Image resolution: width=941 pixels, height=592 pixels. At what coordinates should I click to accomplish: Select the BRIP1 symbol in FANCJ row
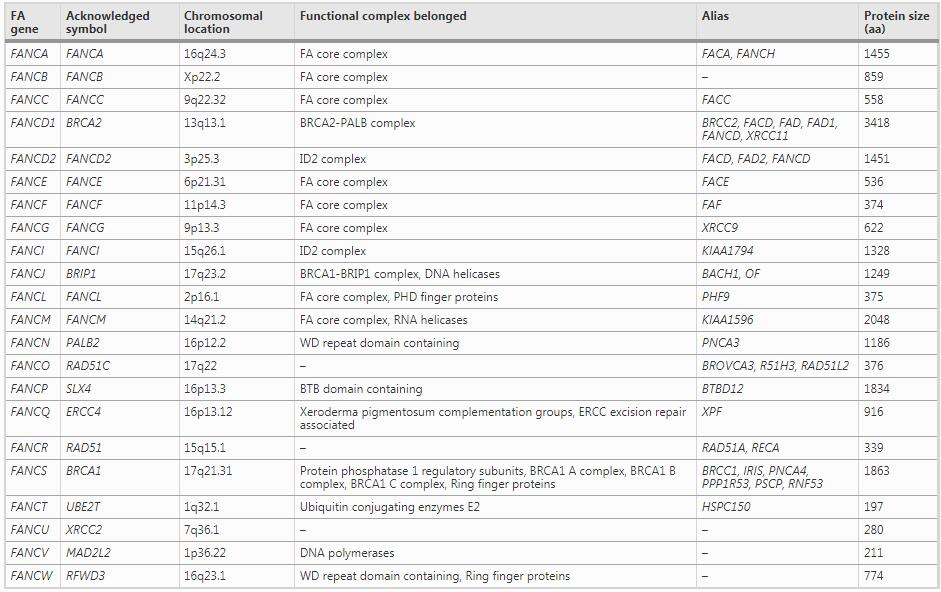81,274
